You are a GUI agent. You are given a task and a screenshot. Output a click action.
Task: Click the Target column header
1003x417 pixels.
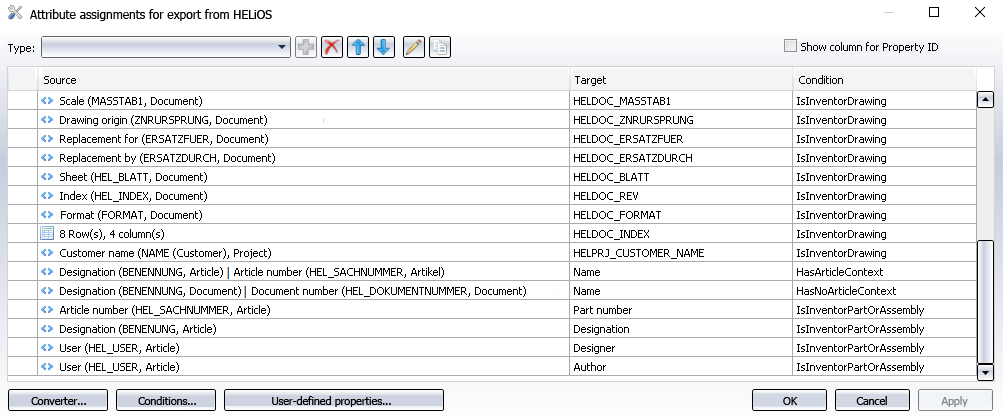(x=681, y=80)
